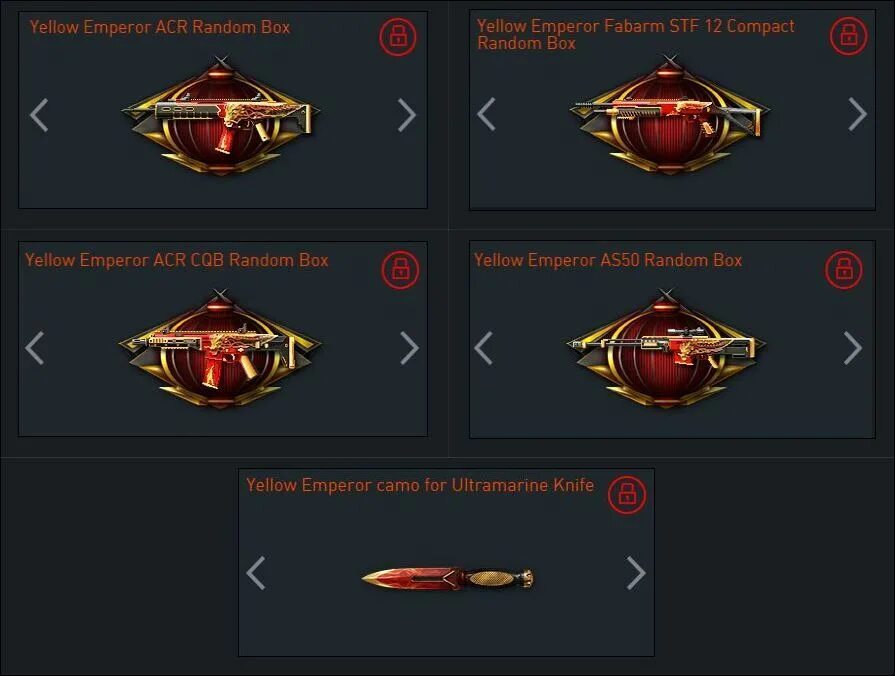Click lock icon on Fabarm STF 12 Compact box
The width and height of the screenshot is (895, 676).
(848, 36)
